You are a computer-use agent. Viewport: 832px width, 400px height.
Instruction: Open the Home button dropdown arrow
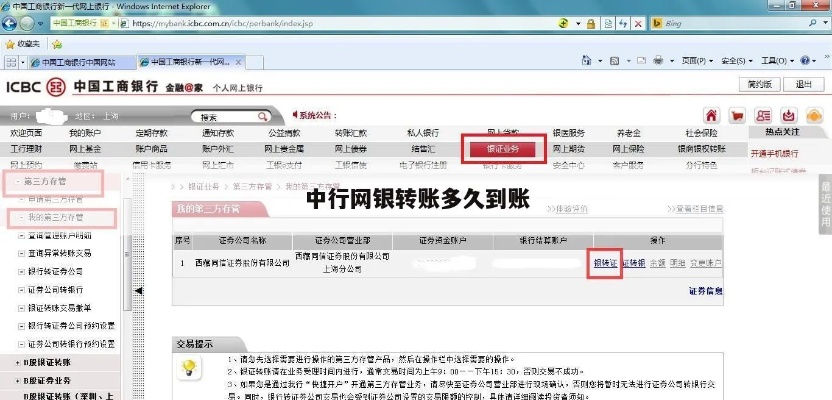(600, 61)
